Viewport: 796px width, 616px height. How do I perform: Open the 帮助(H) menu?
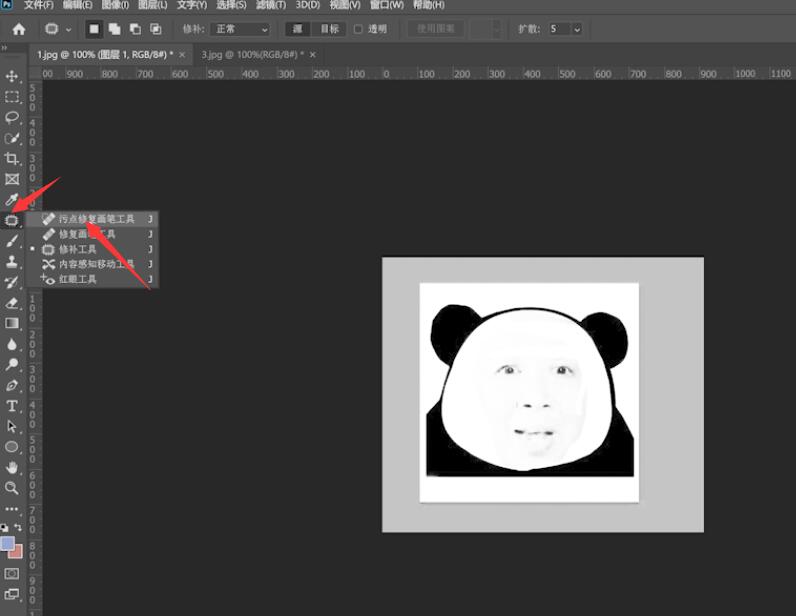pyautogui.click(x=429, y=5)
